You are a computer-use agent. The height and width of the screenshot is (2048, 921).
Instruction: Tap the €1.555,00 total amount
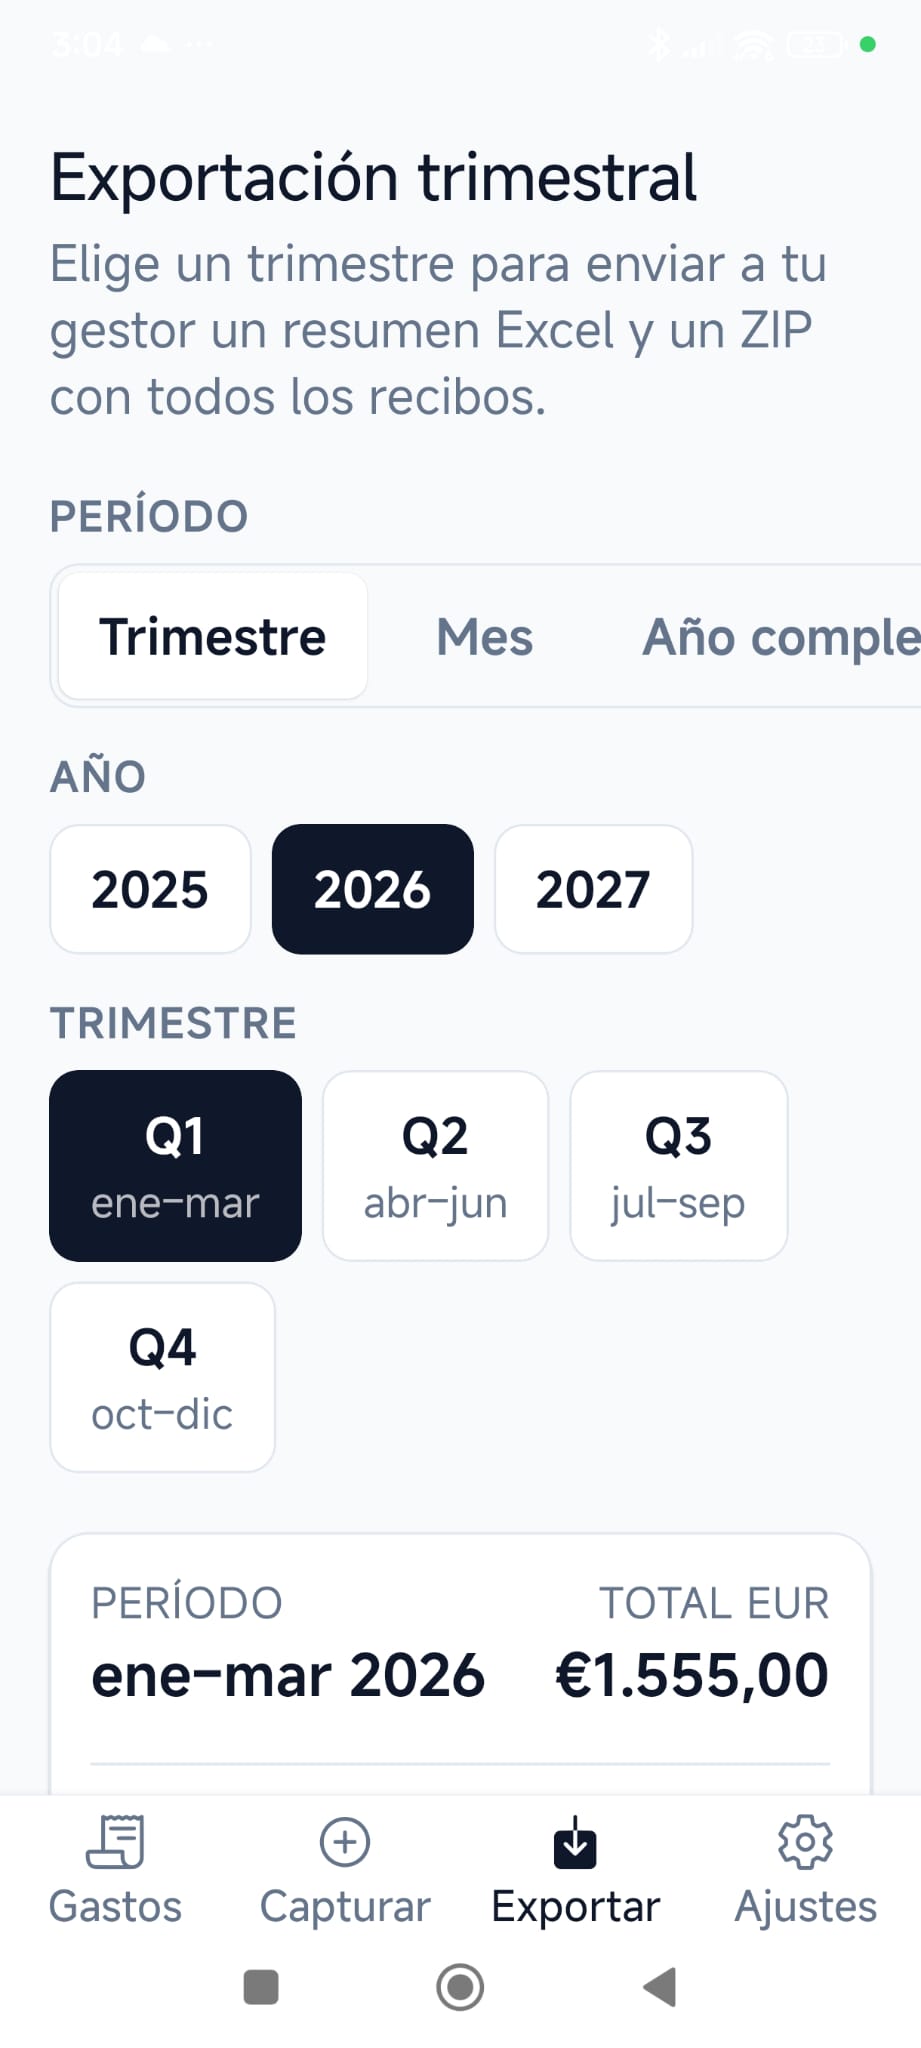pos(692,1676)
